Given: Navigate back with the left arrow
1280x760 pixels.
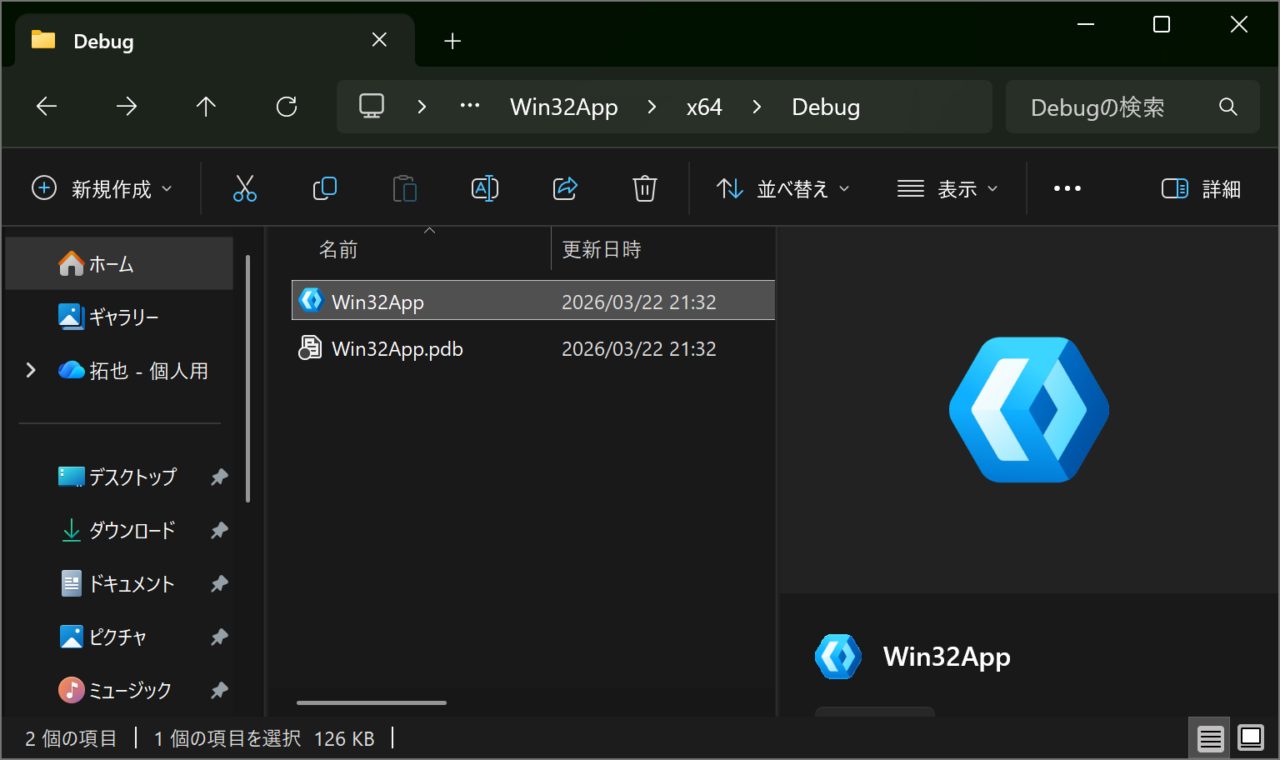Looking at the screenshot, I should coord(47,107).
